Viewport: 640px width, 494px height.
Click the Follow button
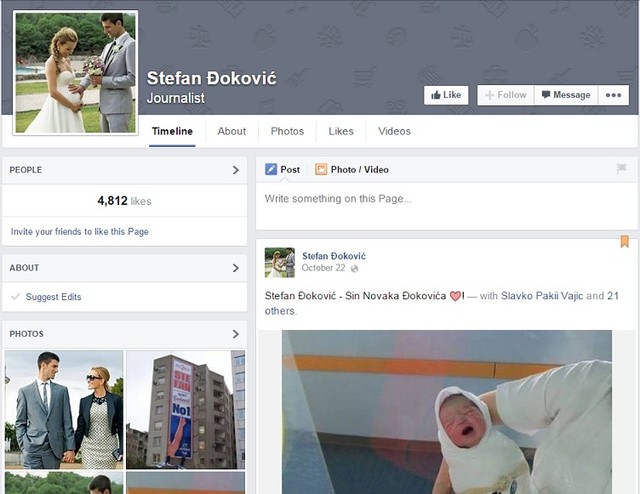point(506,95)
